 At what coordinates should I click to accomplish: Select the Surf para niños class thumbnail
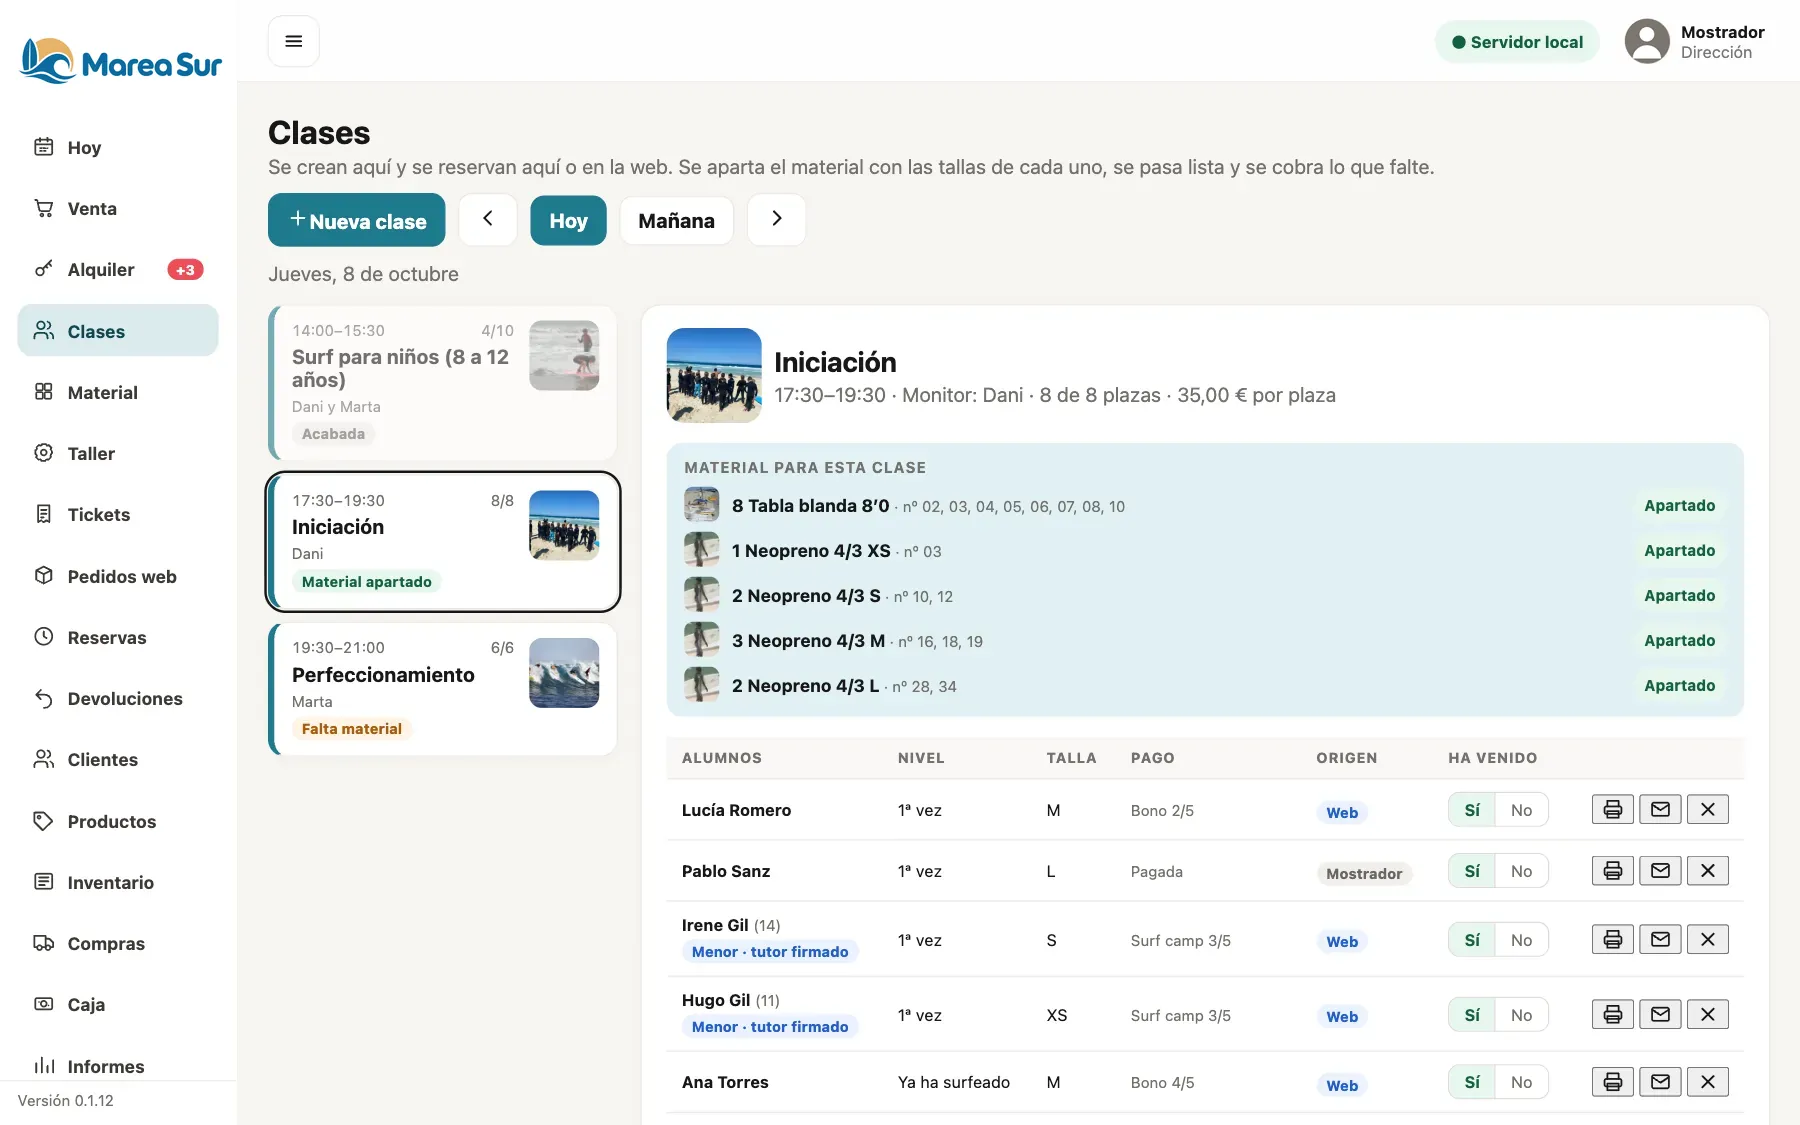tap(564, 355)
